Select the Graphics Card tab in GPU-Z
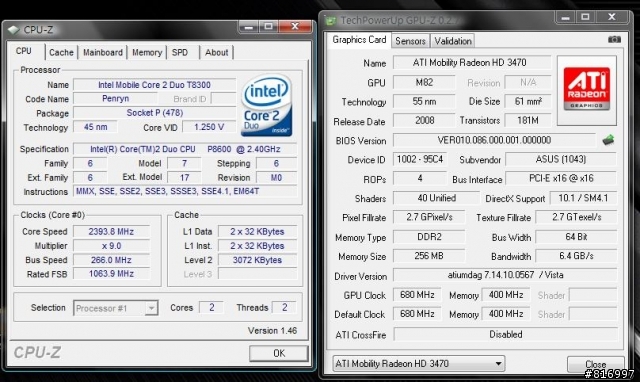 pos(359,40)
